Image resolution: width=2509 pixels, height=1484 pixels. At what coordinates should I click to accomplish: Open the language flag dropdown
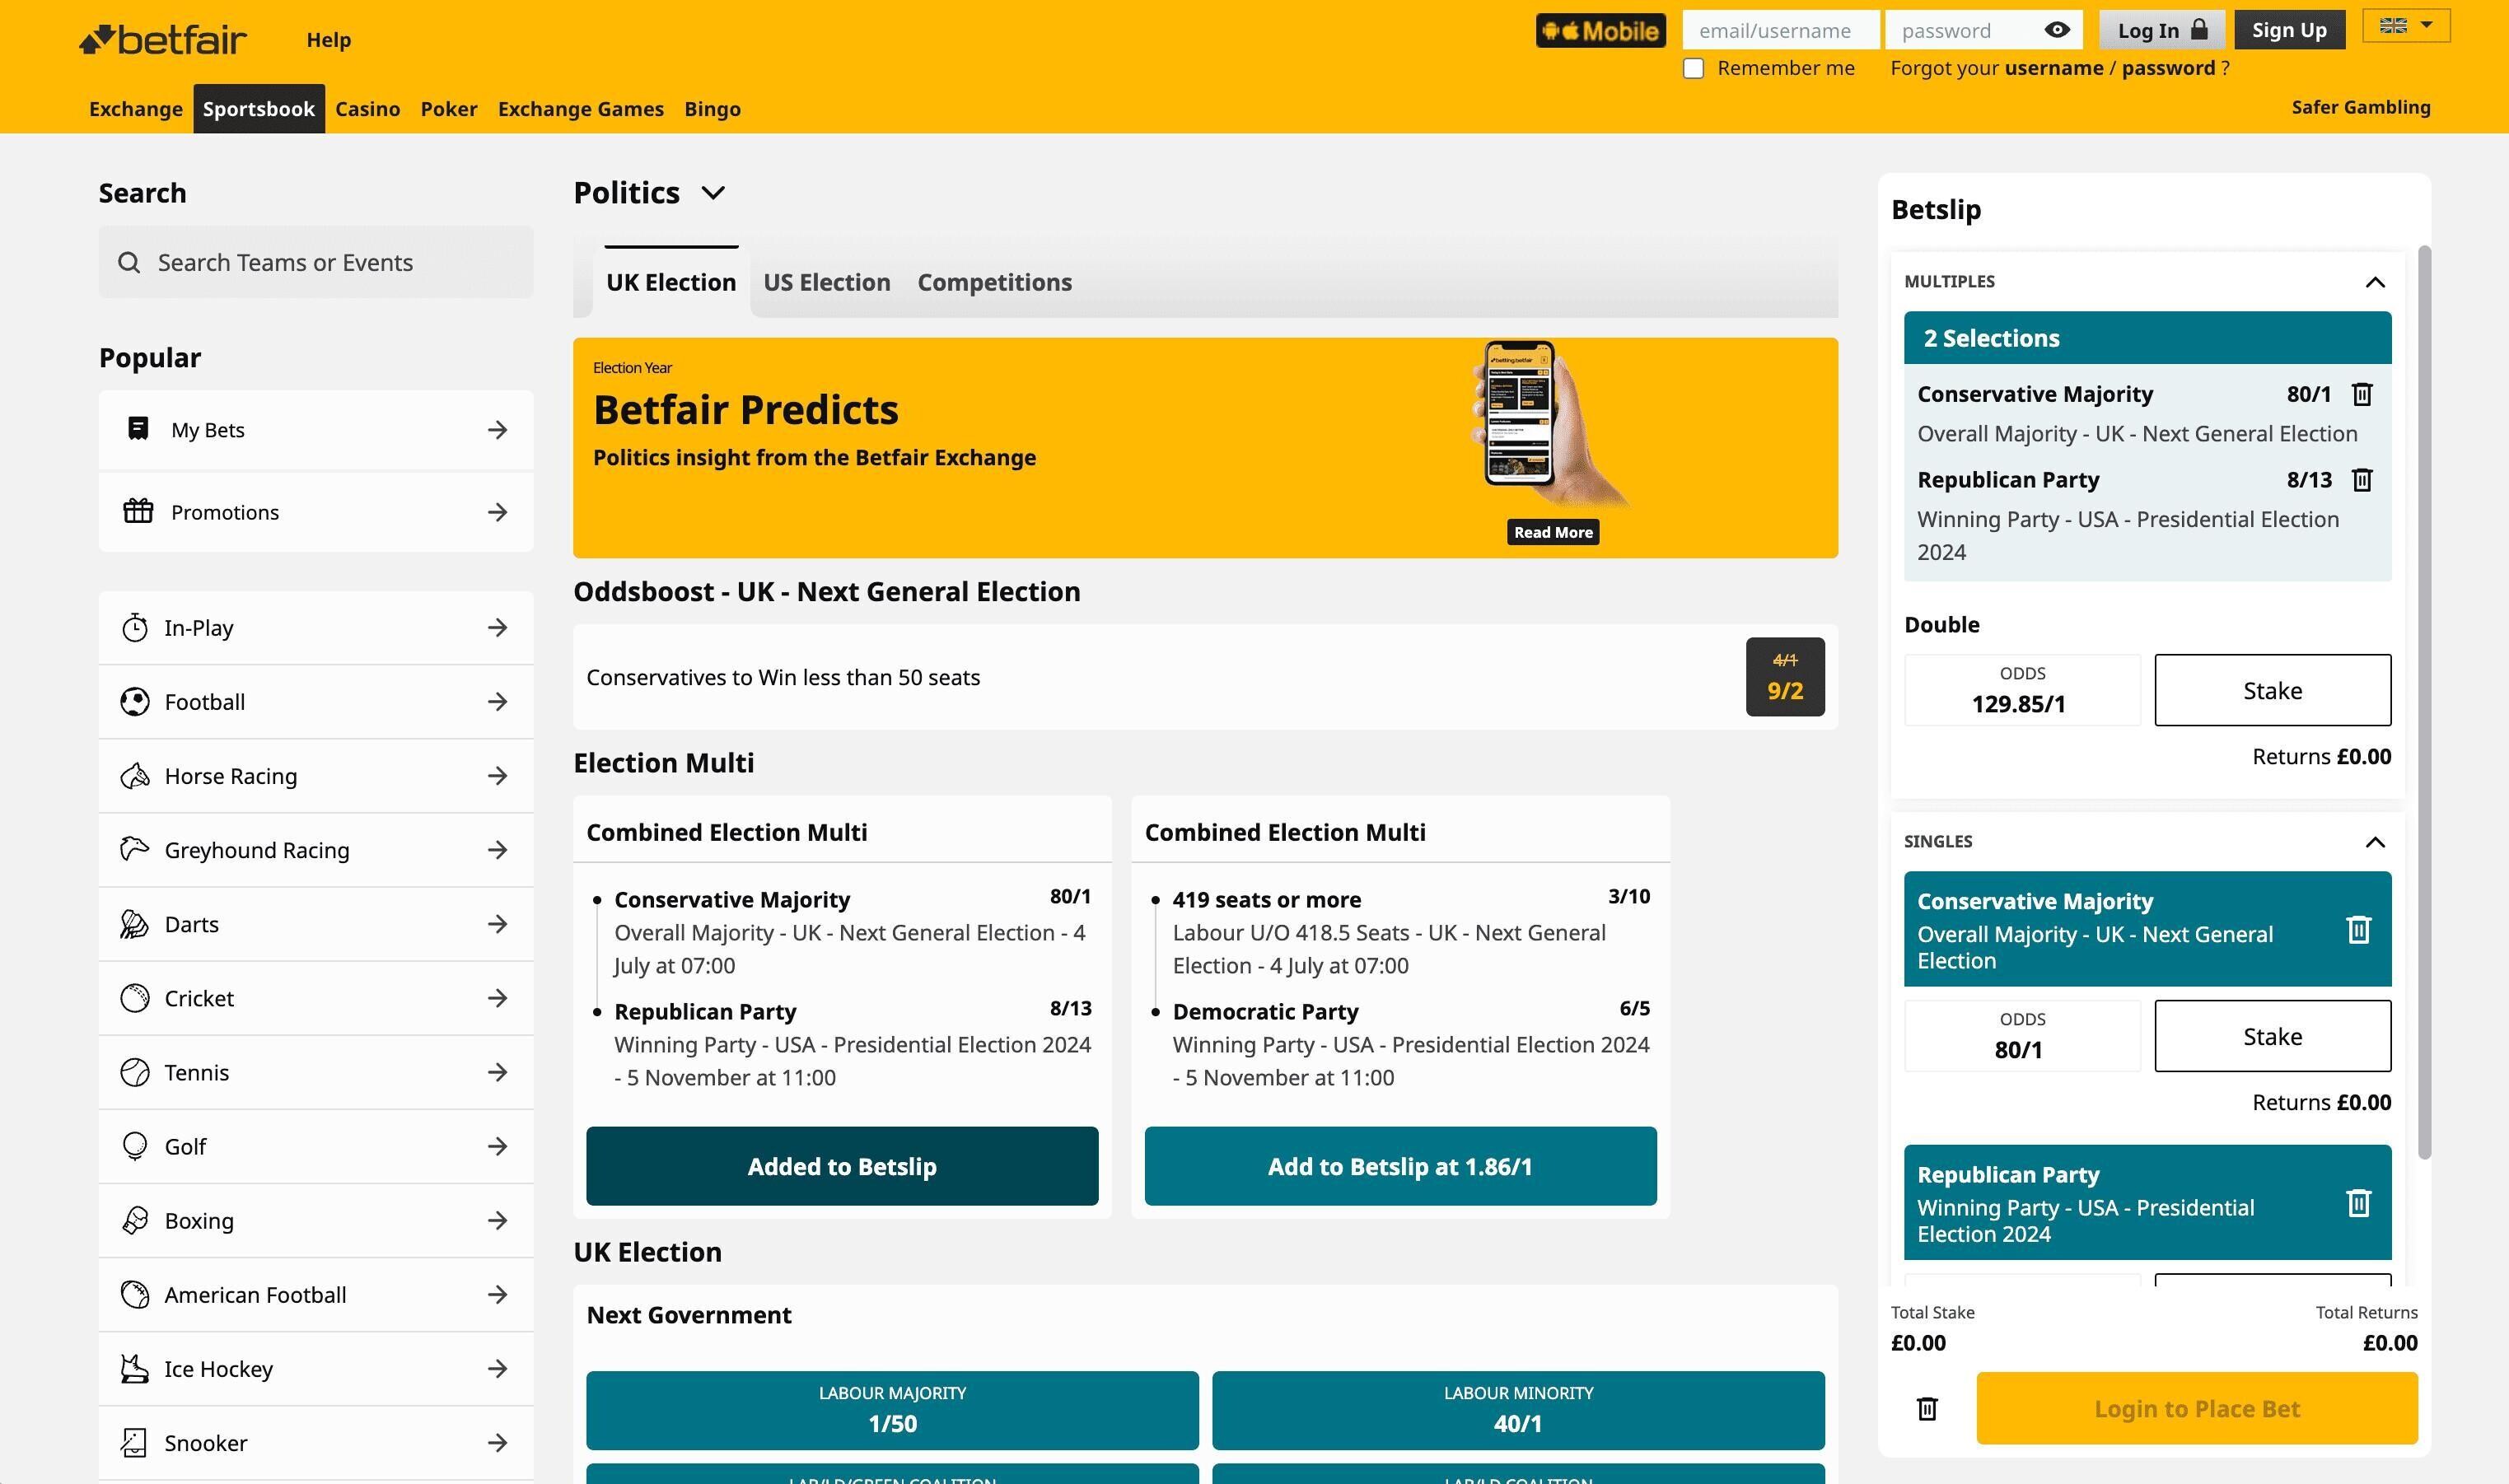tap(2406, 26)
